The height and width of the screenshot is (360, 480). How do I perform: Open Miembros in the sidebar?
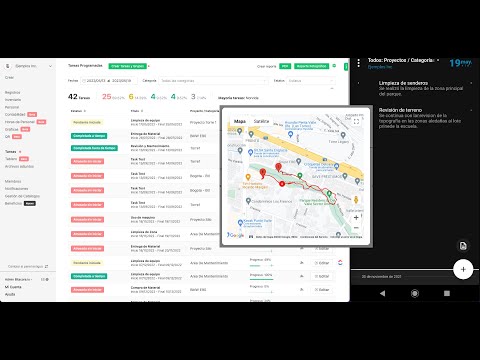13,181
